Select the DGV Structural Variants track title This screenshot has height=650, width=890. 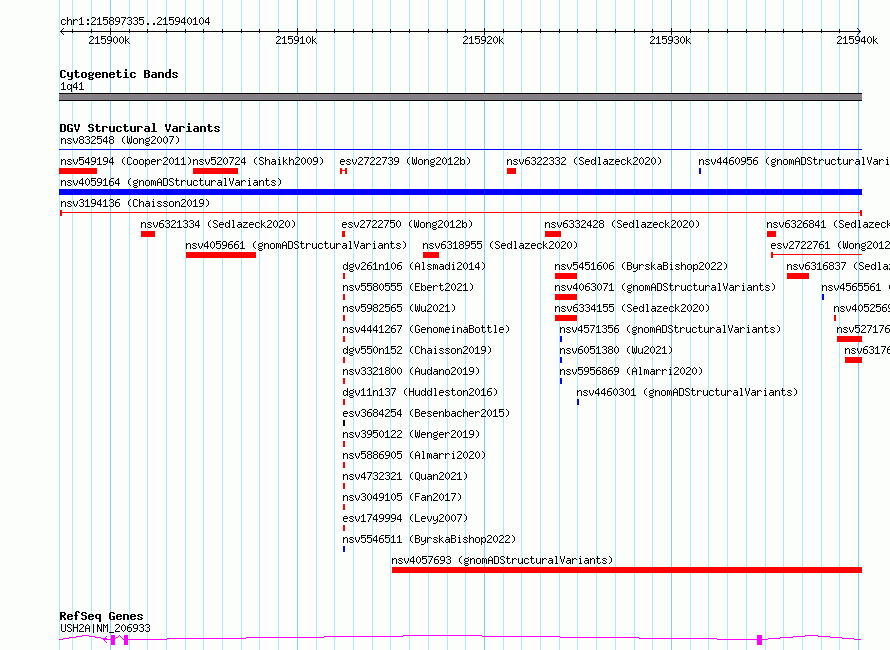[140, 128]
